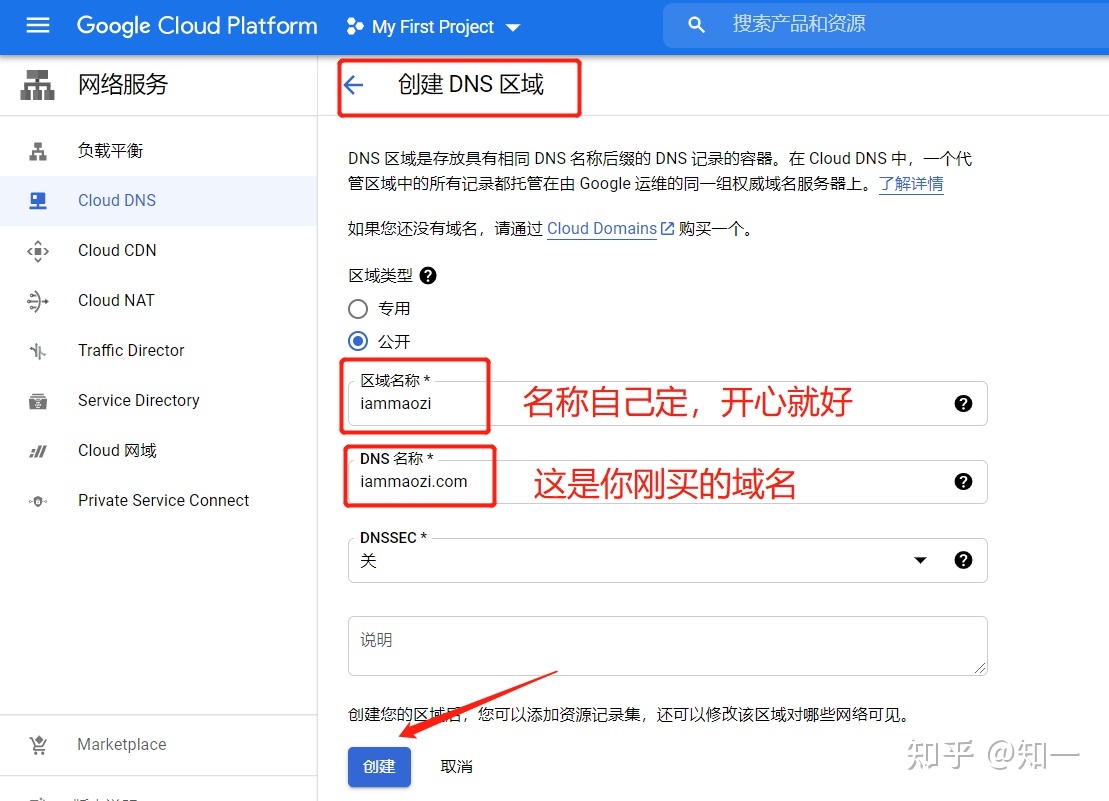Select the 专用 radio button

[357, 308]
